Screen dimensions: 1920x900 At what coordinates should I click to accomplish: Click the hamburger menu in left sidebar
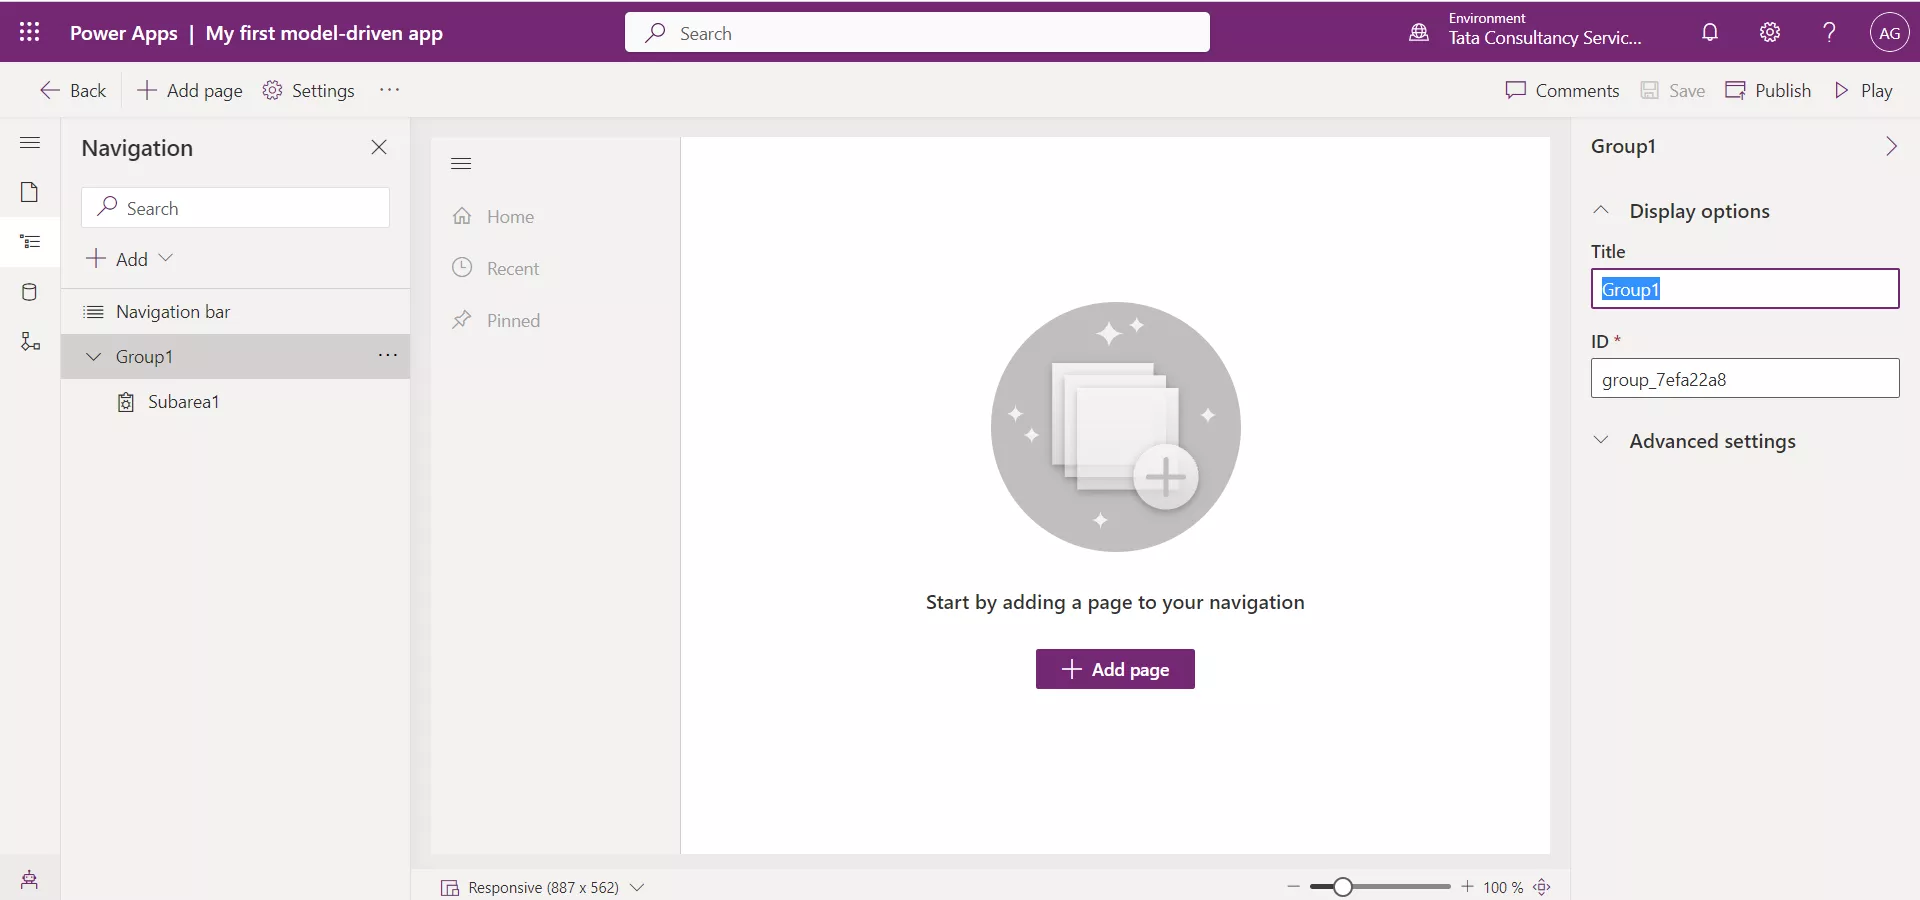tap(30, 143)
